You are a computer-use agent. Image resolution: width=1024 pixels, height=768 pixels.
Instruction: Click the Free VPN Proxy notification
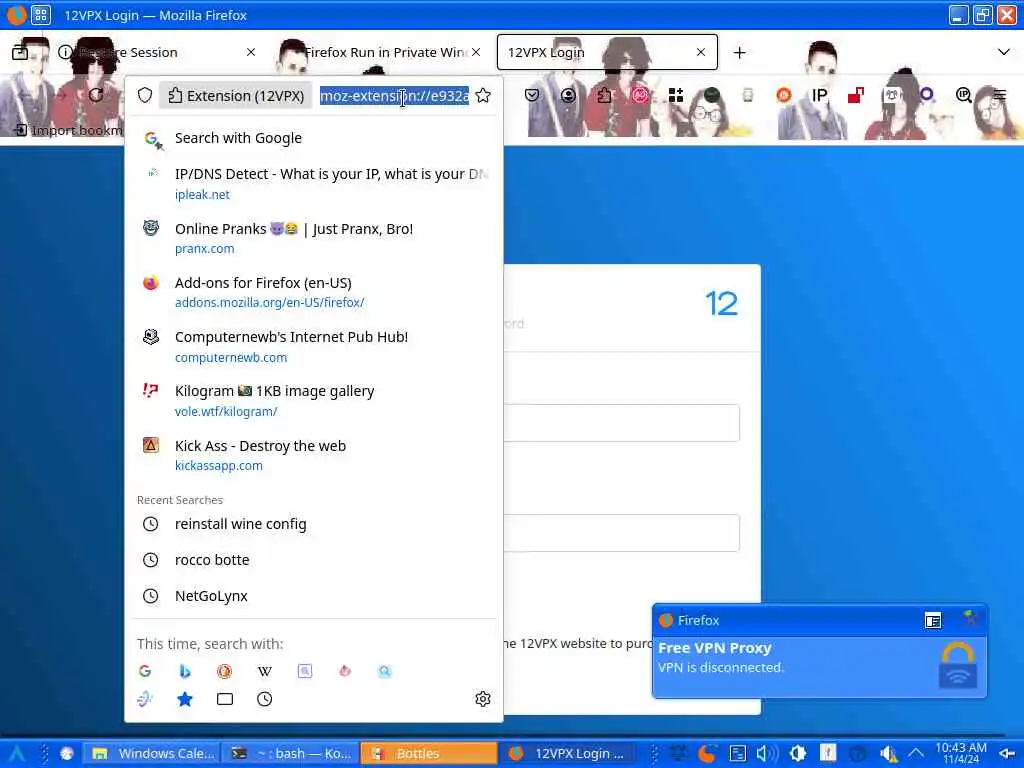click(x=820, y=666)
